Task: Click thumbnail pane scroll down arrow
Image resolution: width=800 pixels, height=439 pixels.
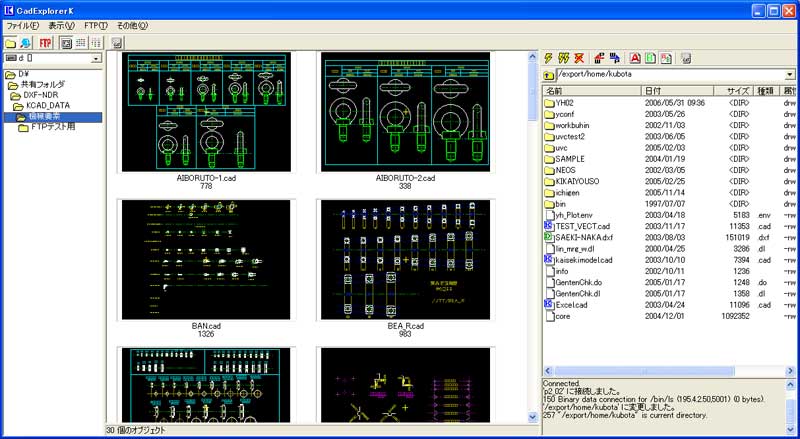Action: (533, 418)
